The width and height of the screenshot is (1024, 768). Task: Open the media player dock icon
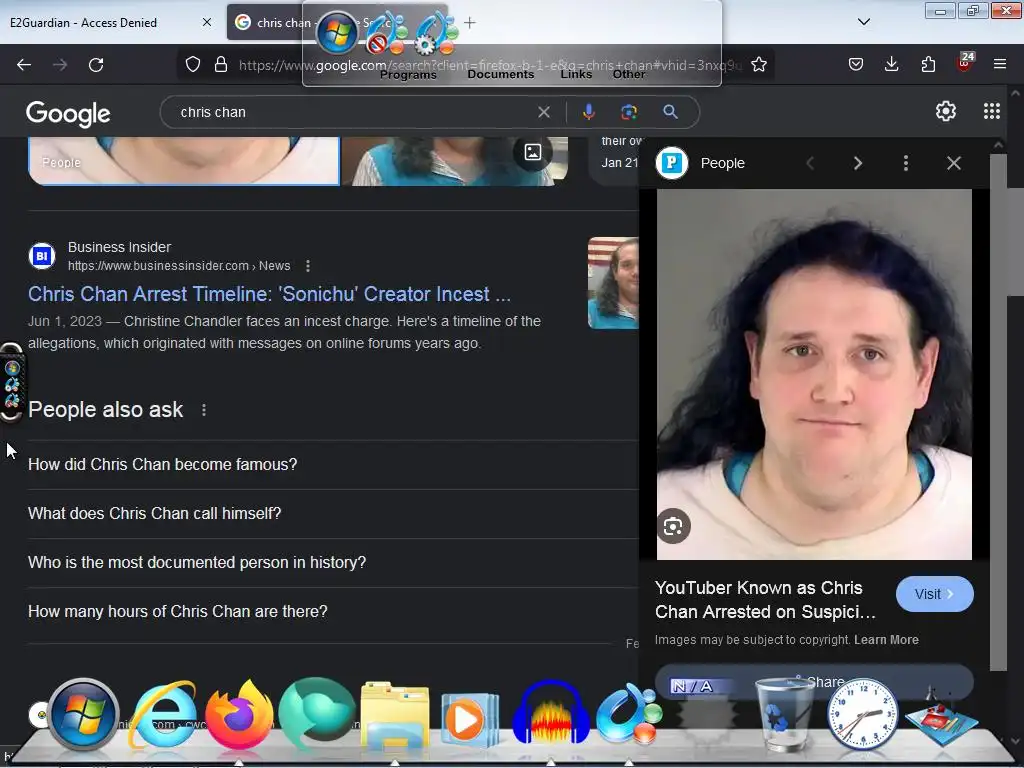[470, 720]
